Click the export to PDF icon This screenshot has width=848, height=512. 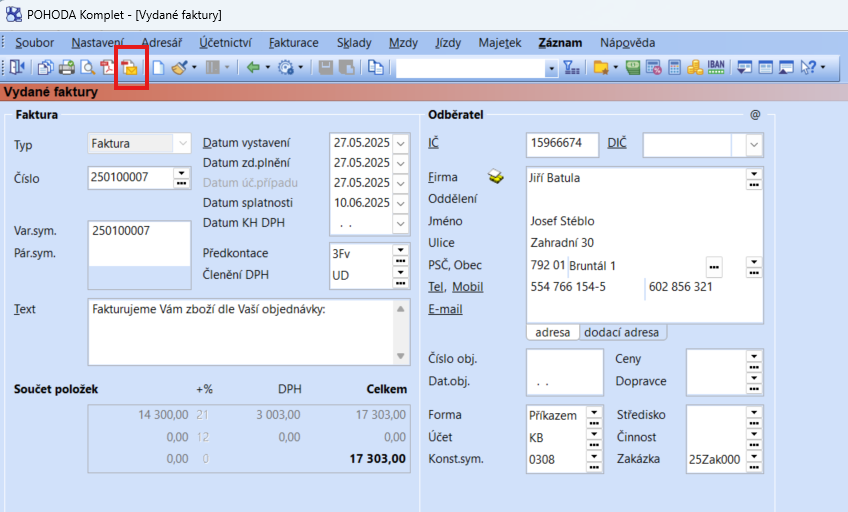[x=108, y=68]
